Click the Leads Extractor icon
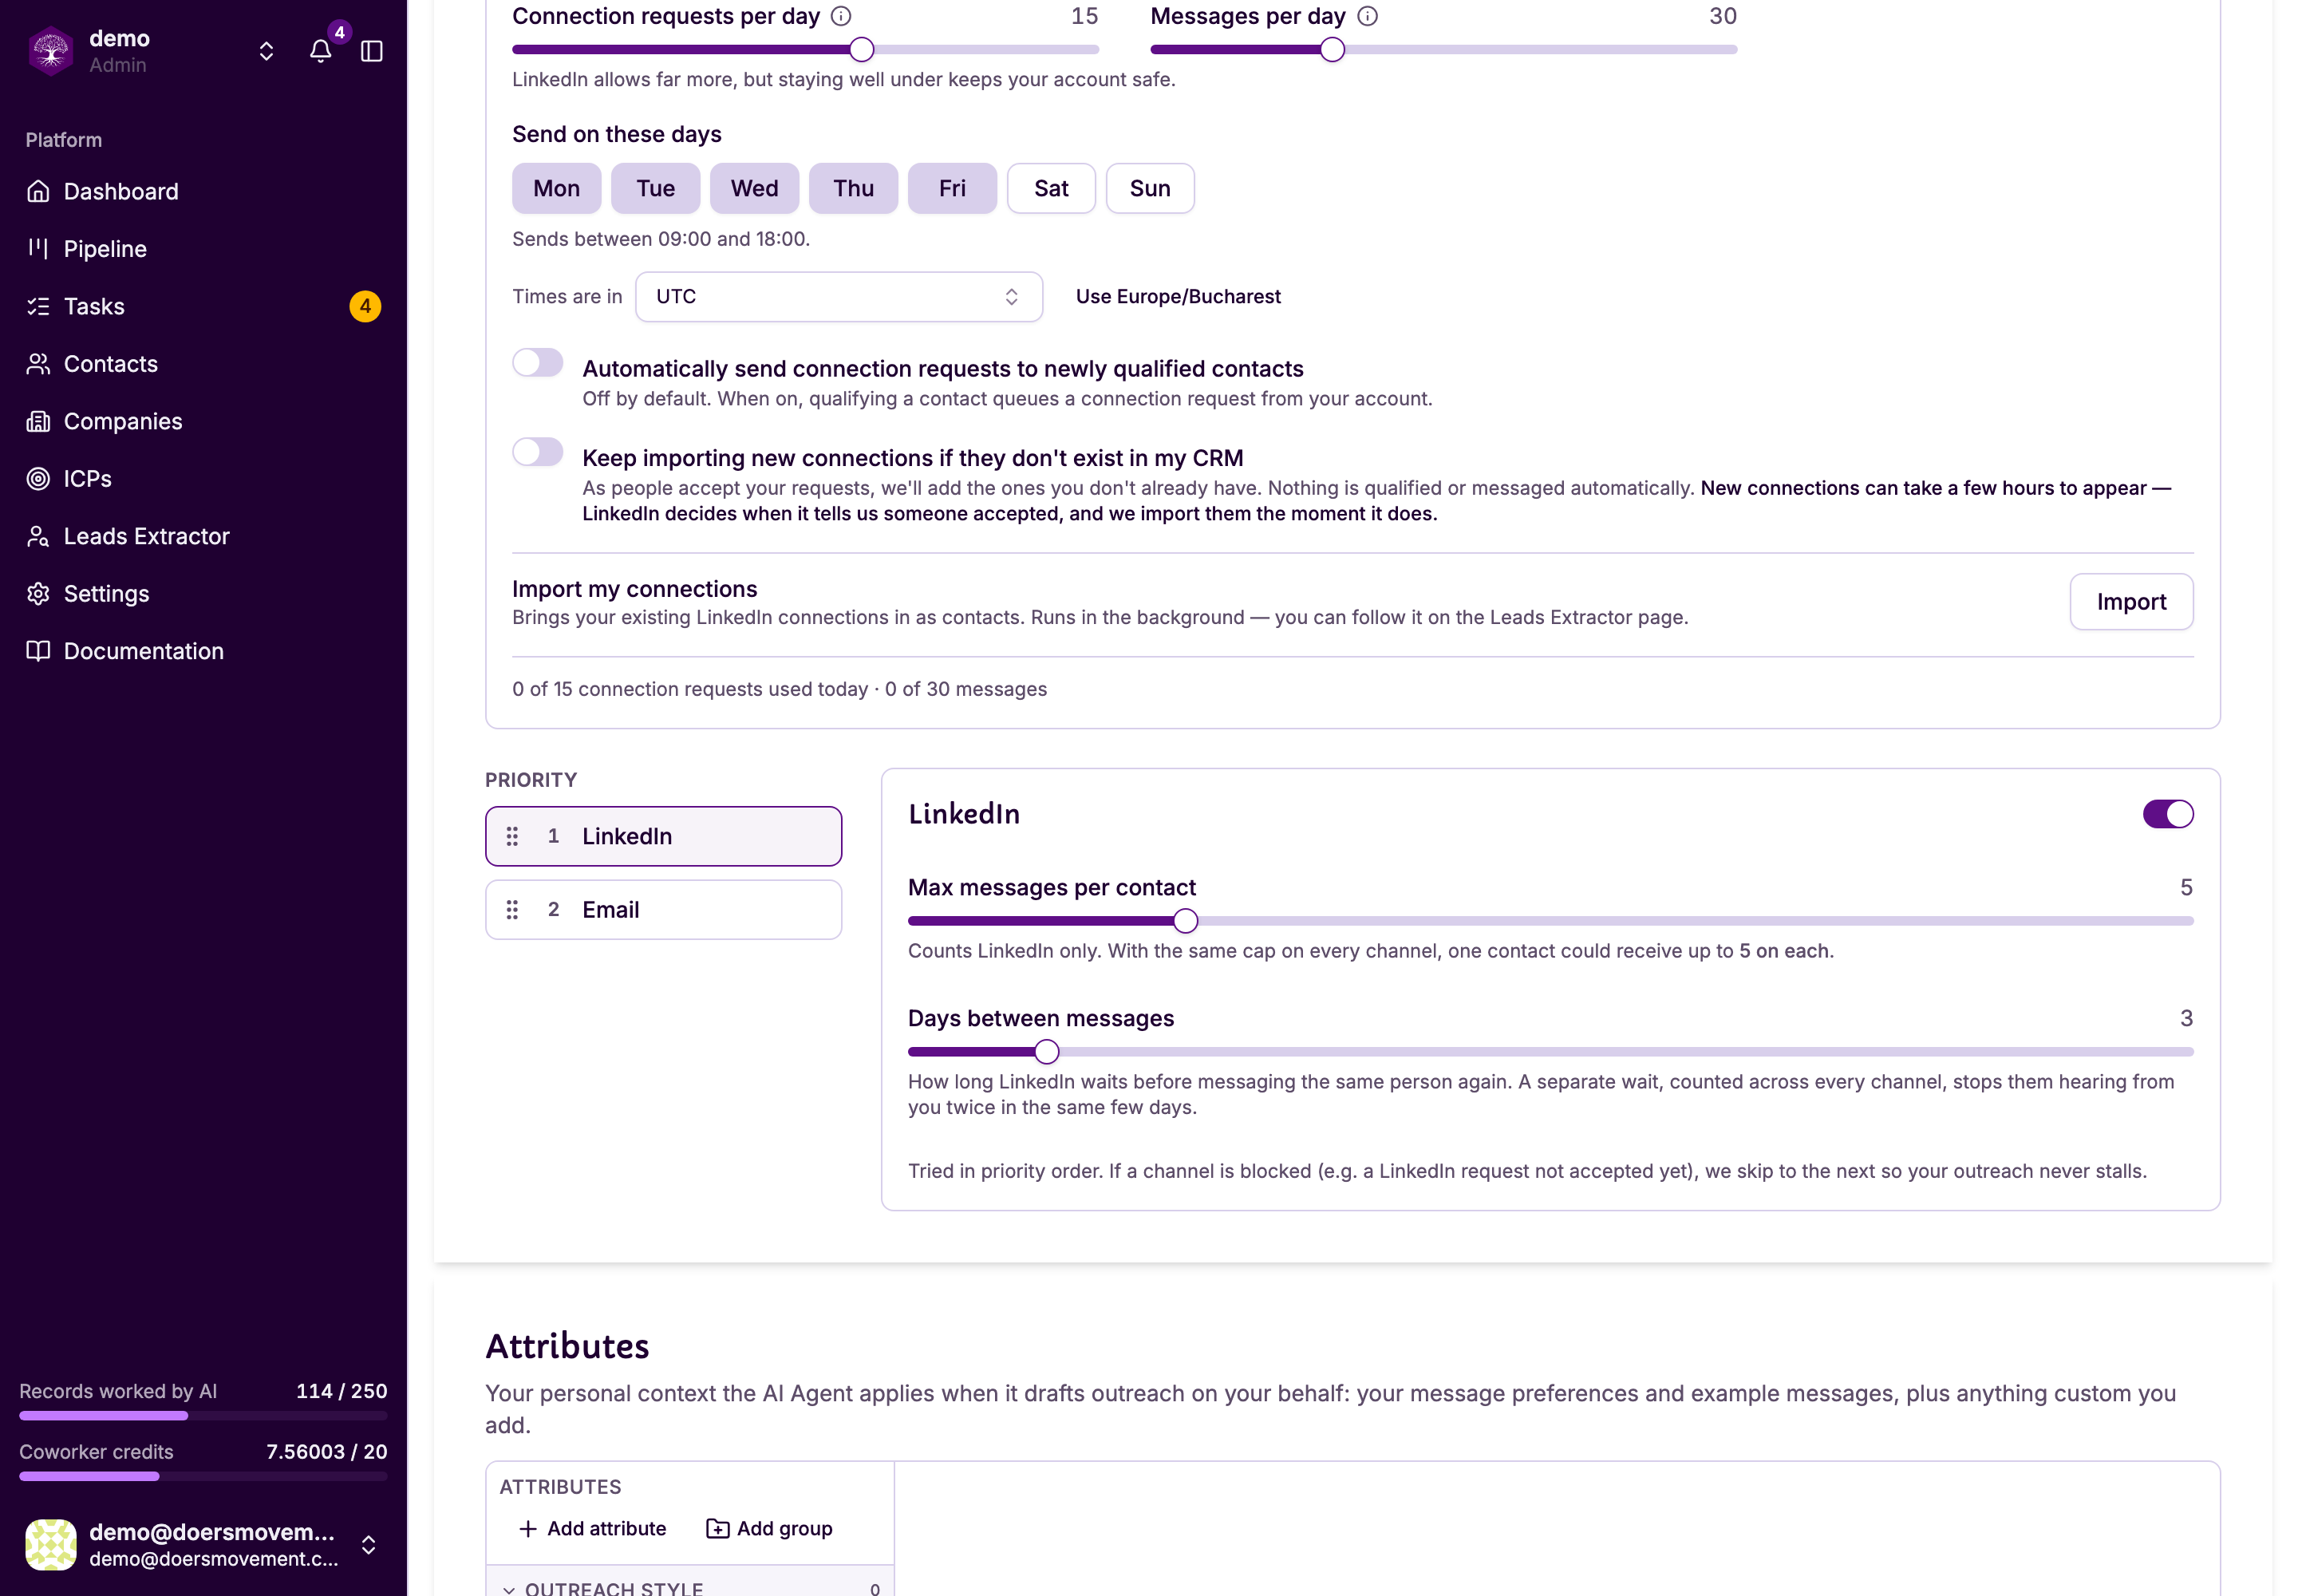Screen dimensions: 2298x1596 tap(38, 536)
